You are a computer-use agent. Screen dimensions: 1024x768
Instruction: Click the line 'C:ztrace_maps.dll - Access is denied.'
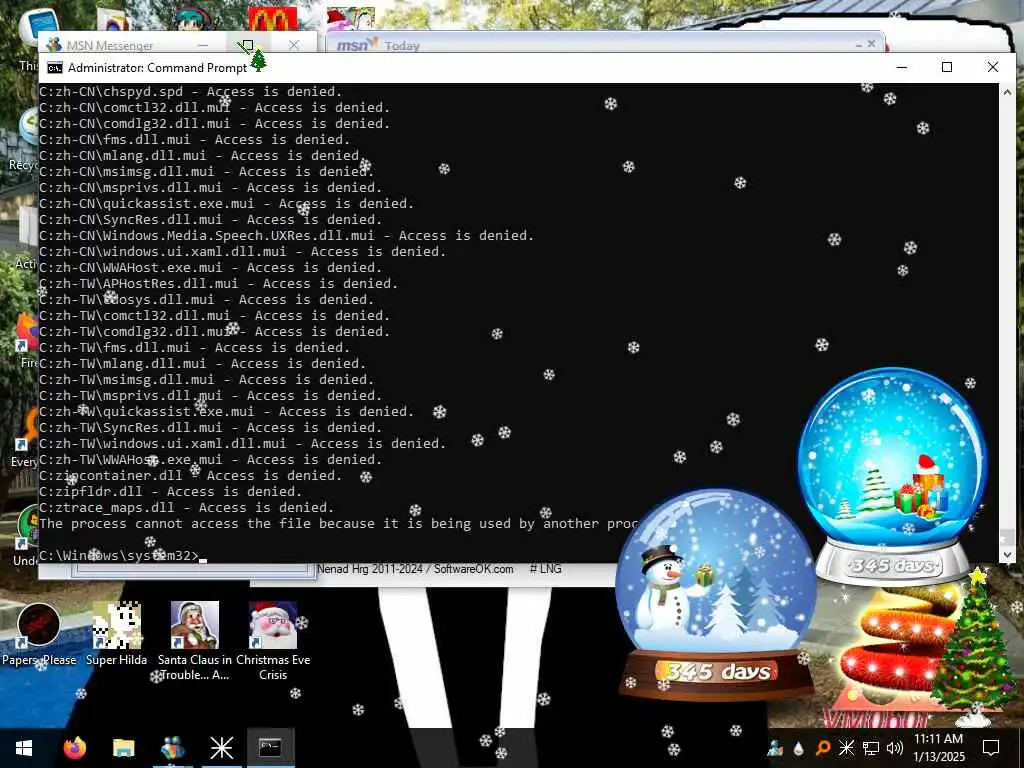pos(186,507)
